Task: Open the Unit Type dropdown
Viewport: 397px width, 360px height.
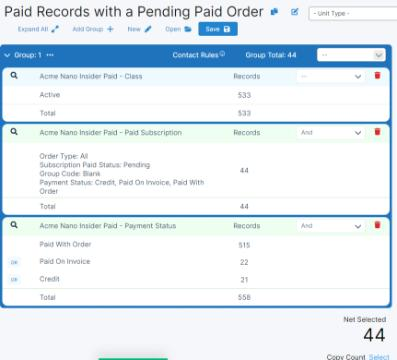Action: click(353, 14)
